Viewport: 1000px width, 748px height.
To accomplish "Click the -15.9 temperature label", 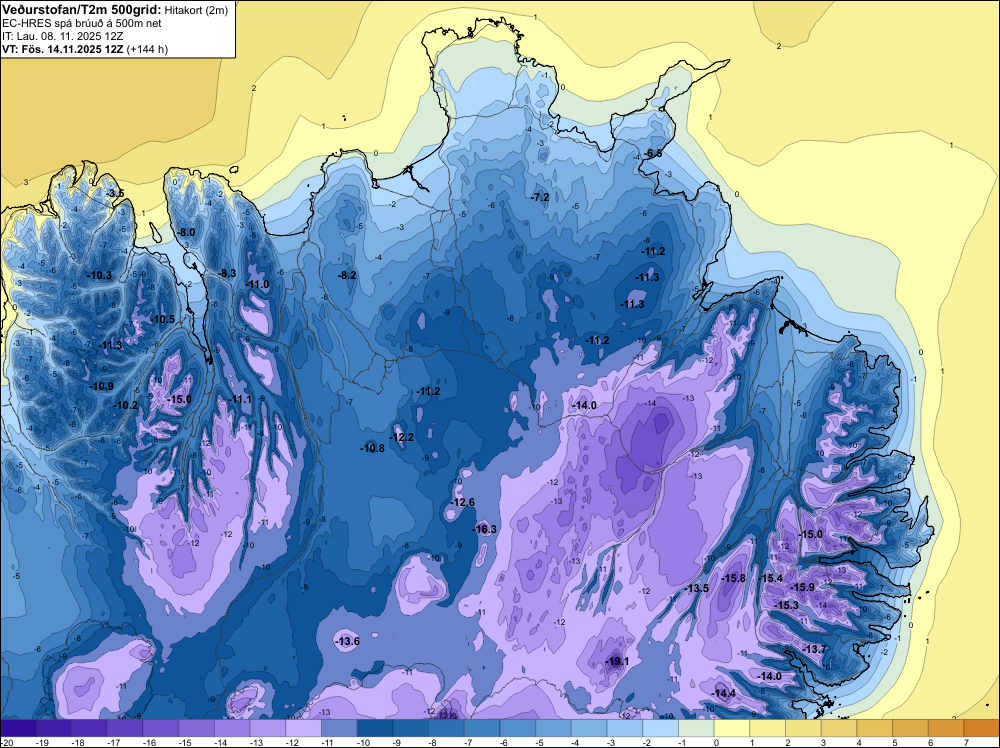I will click(803, 587).
